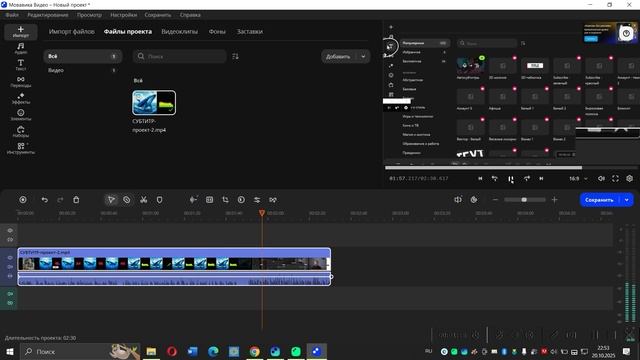Redo the last undone action
Screen dimensions: 640x360
tap(60, 200)
